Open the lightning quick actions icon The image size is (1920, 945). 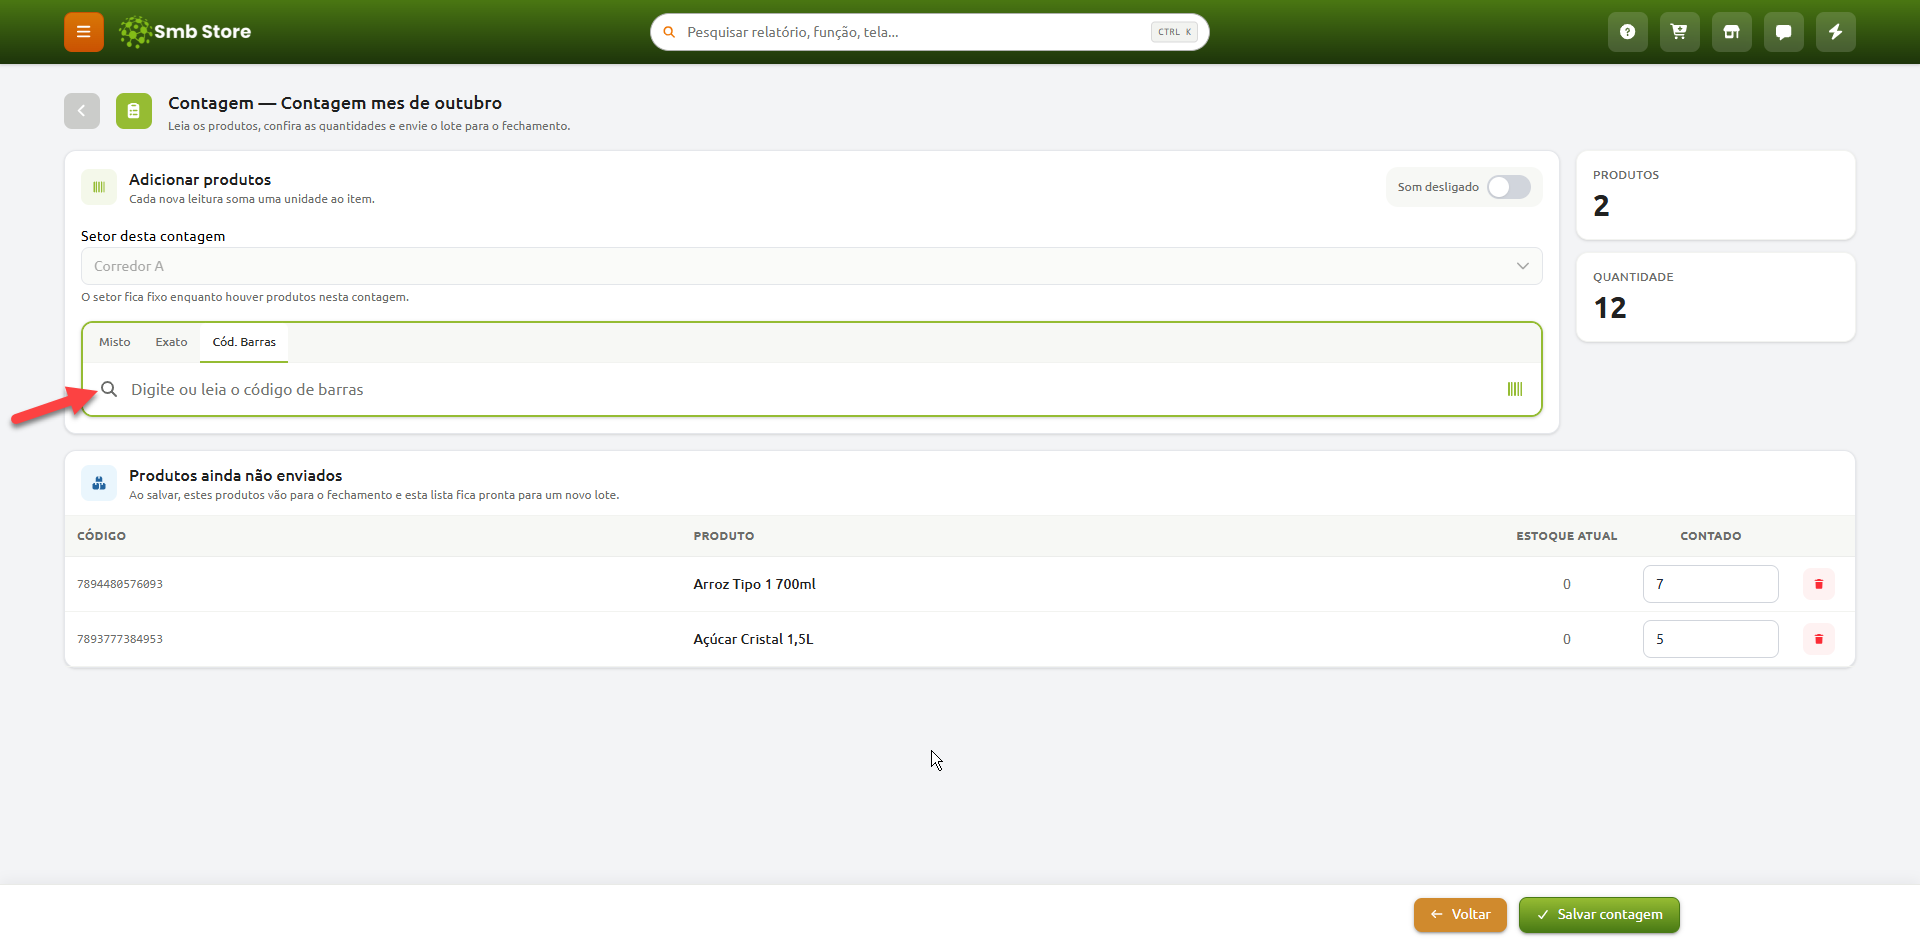1836,32
